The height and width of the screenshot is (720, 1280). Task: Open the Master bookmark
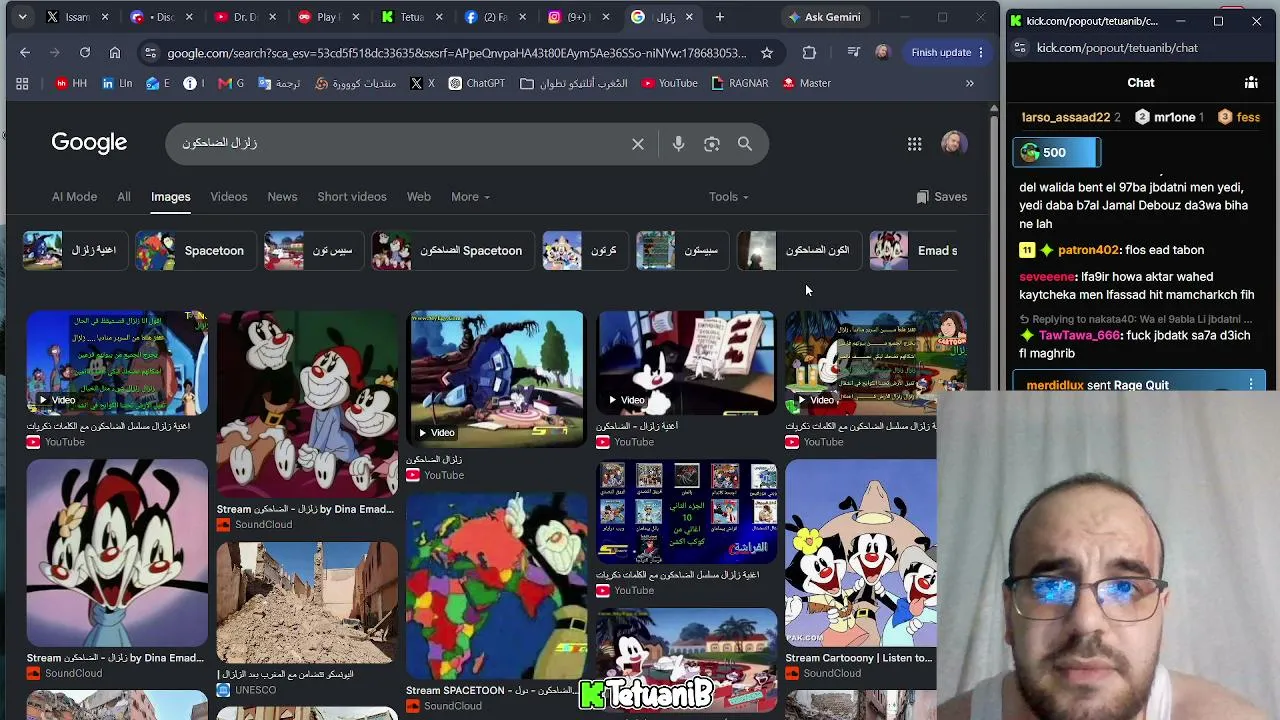806,83
